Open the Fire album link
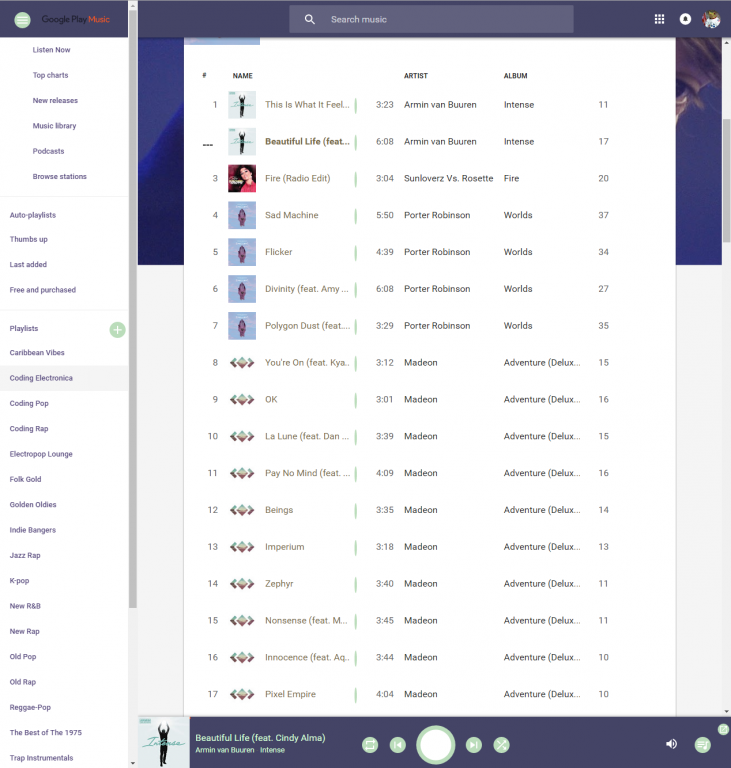Screen dimensions: 731x768 pyautogui.click(x=511, y=178)
